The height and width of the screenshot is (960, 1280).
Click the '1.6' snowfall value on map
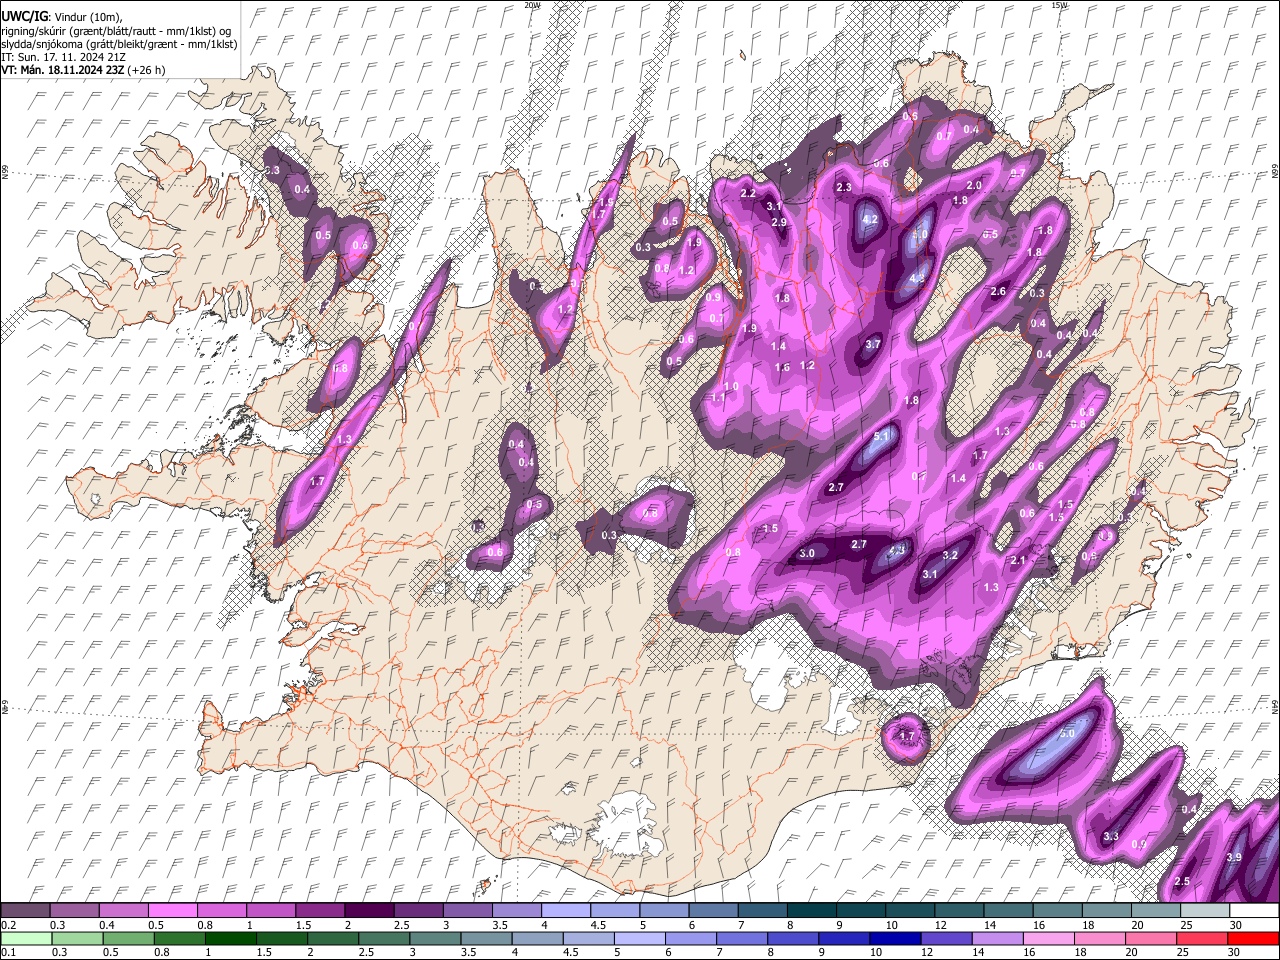[782, 368]
